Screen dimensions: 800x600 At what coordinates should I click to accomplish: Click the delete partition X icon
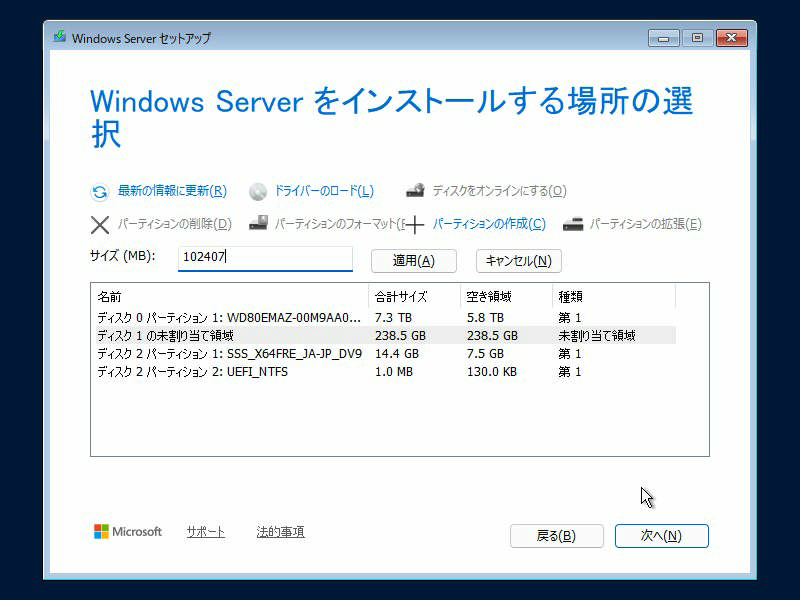(100, 225)
